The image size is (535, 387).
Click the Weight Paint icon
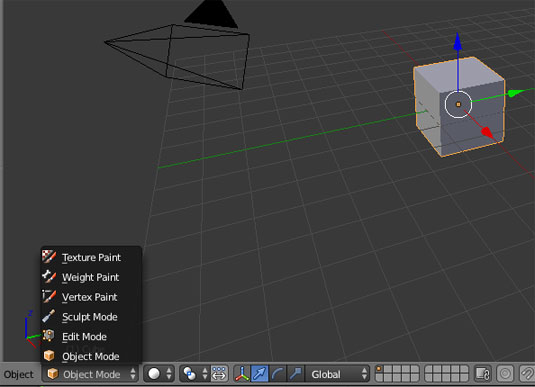49,276
